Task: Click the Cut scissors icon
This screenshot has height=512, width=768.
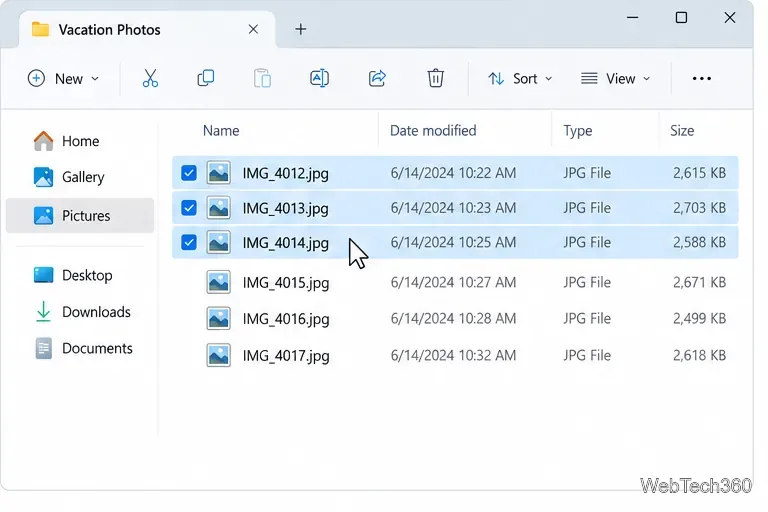Action: coord(150,78)
